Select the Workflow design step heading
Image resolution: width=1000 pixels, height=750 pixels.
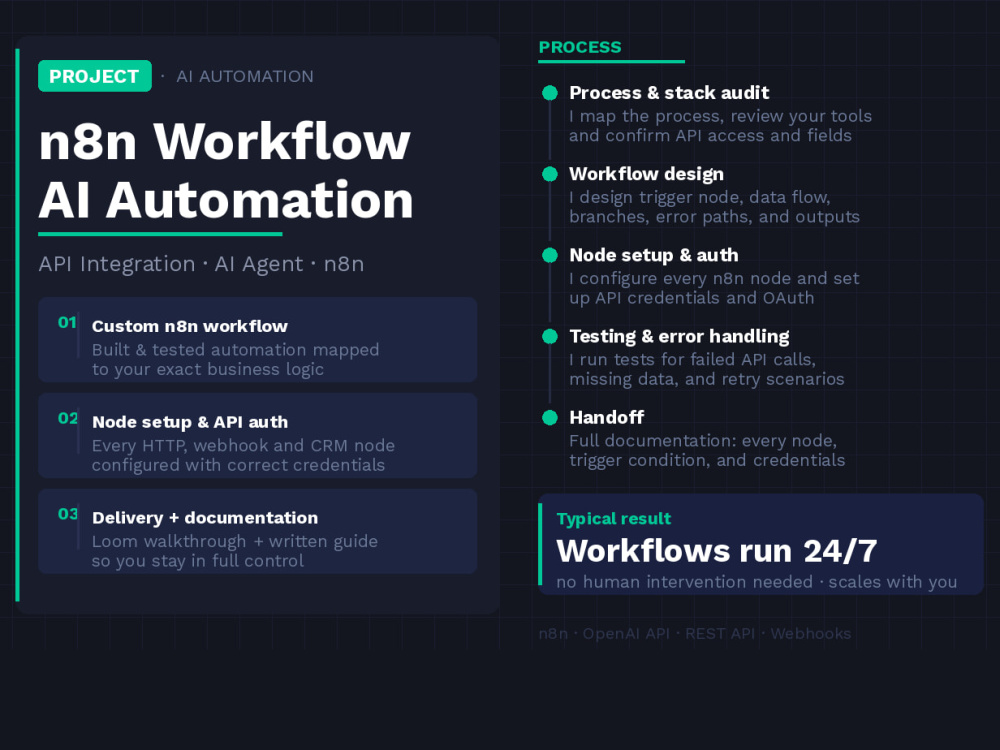[x=646, y=174]
